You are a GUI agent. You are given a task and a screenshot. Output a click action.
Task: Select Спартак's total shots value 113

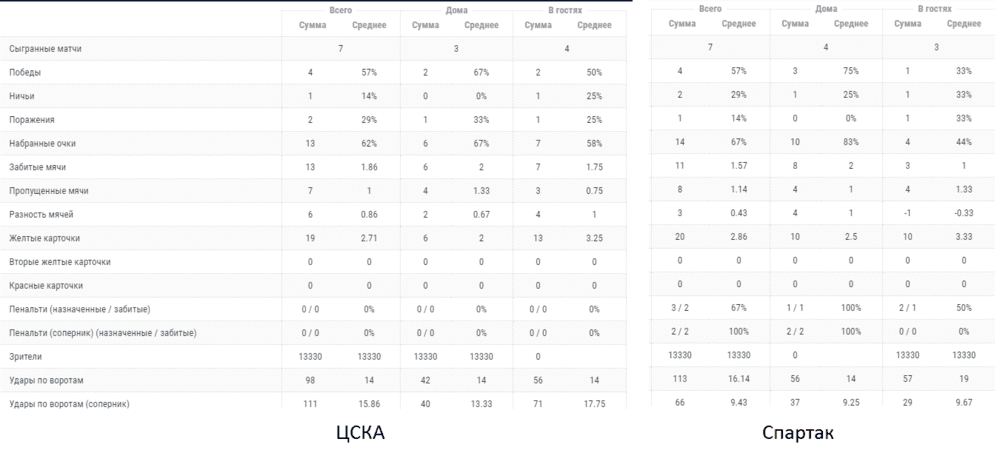click(x=681, y=379)
